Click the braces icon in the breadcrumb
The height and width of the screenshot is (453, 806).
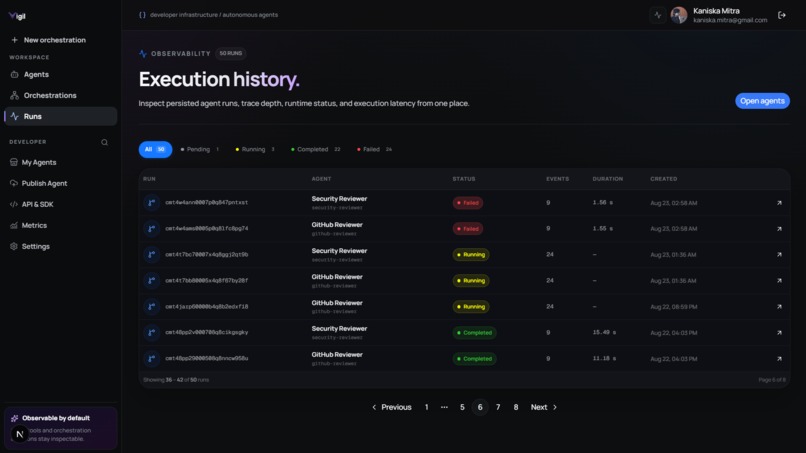click(142, 15)
